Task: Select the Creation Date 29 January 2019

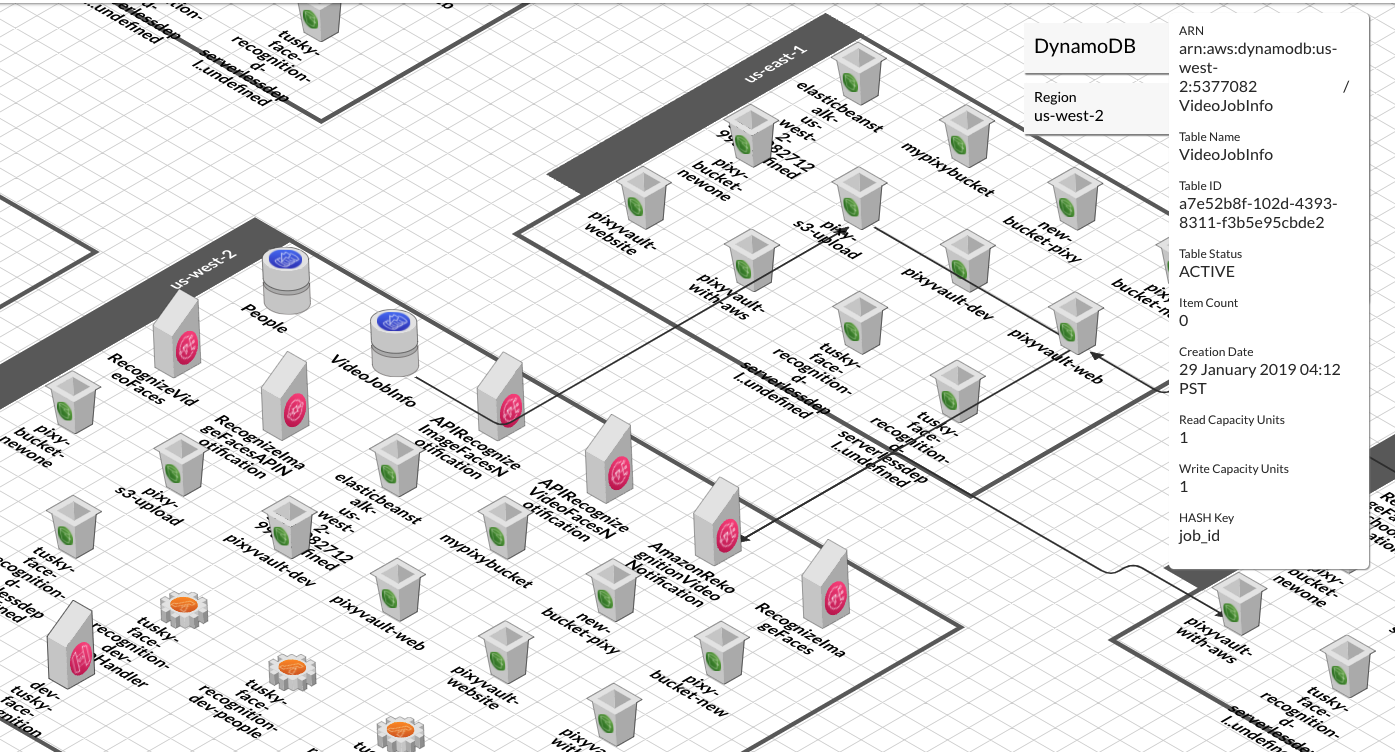Action: [1259, 378]
